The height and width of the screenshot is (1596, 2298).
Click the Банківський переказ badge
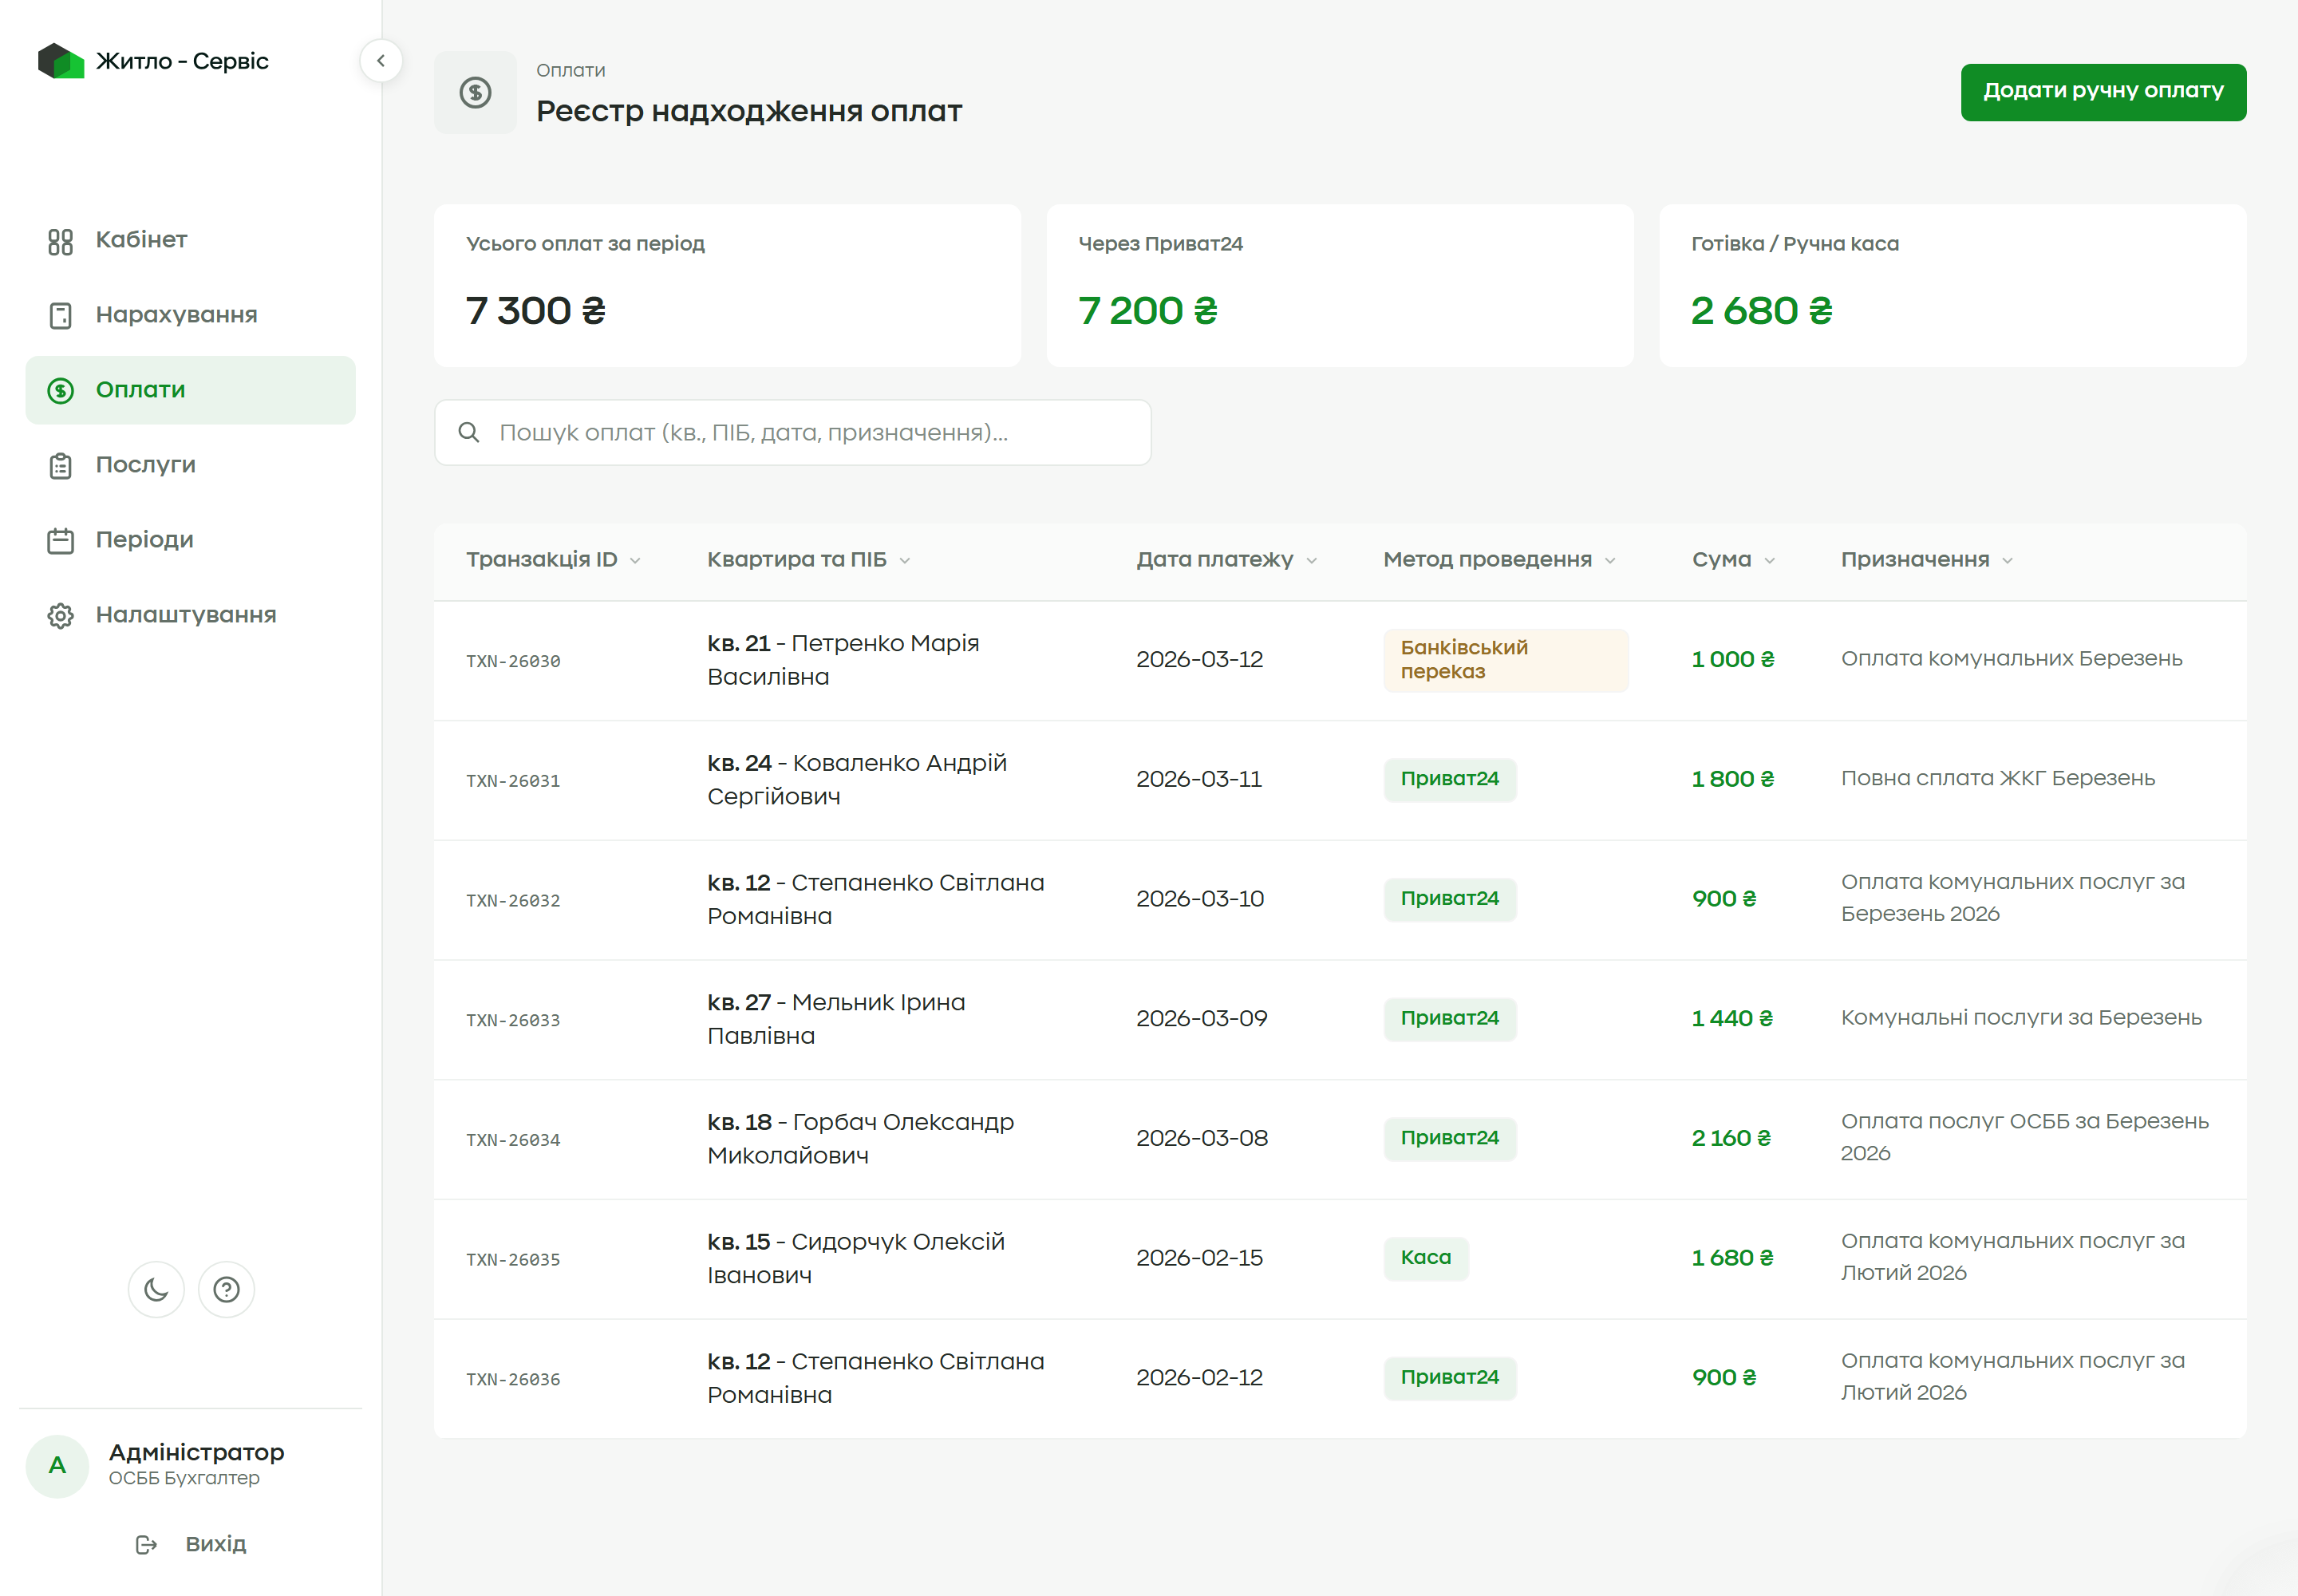[x=1506, y=660]
